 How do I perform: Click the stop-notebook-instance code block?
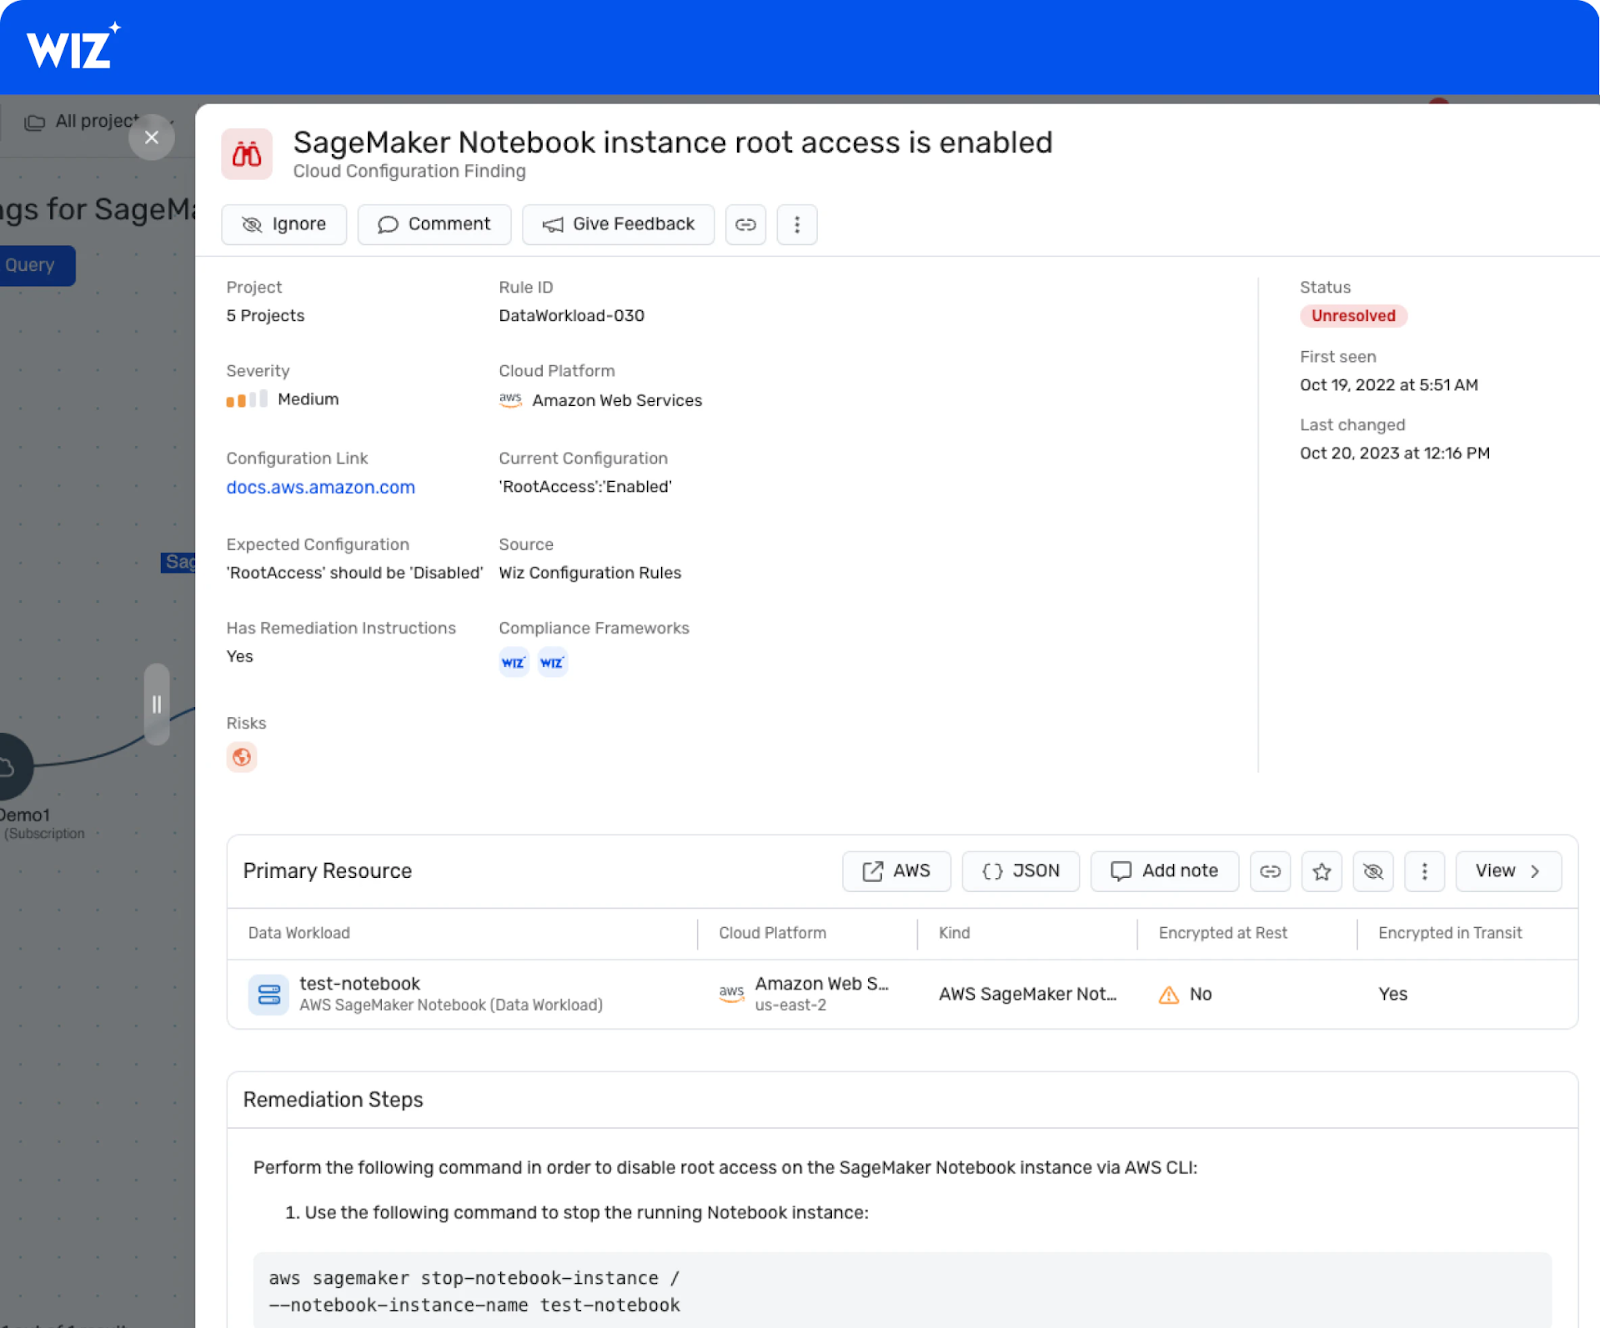pyautogui.click(x=902, y=1290)
